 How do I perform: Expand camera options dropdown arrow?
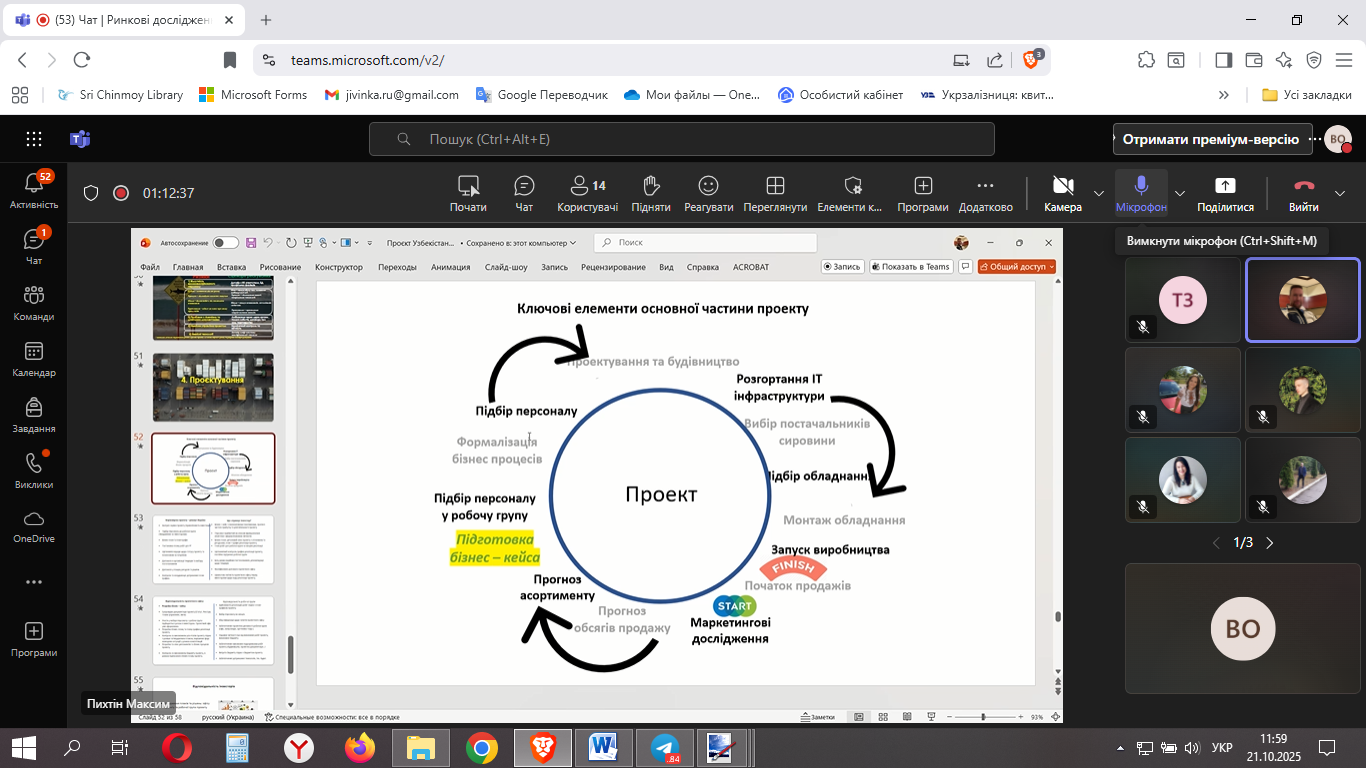click(x=1099, y=193)
